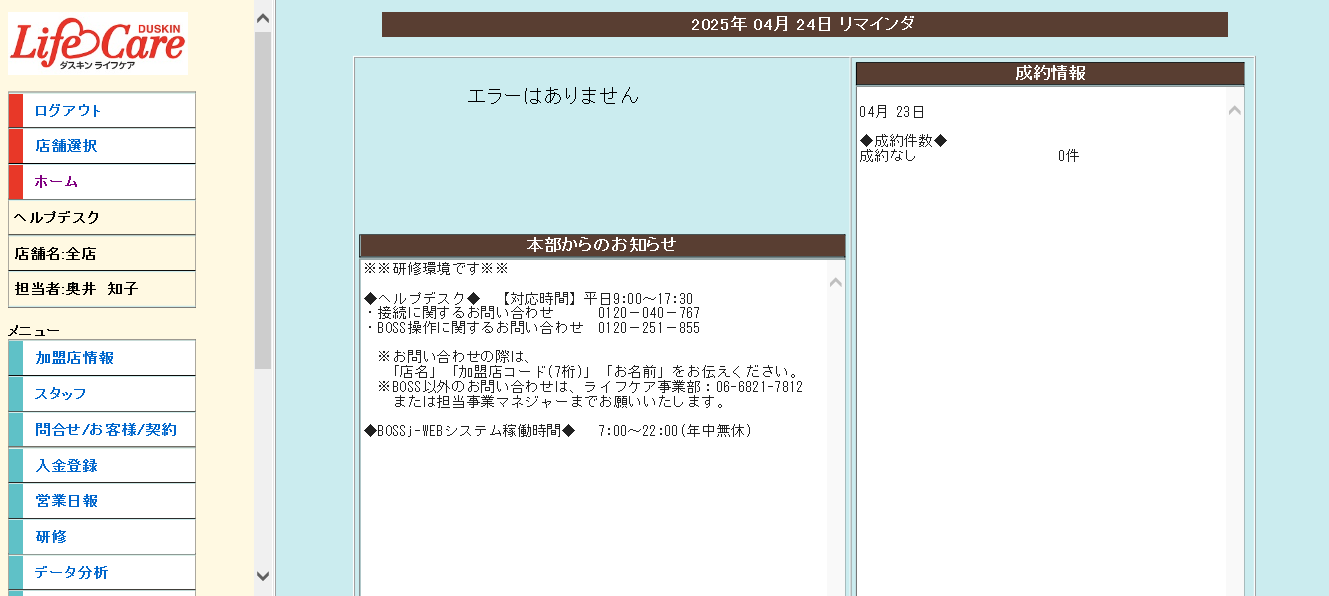This screenshot has height=596, width=1329.
Task: Open the 店舗選択 menu item
Action: point(102,146)
